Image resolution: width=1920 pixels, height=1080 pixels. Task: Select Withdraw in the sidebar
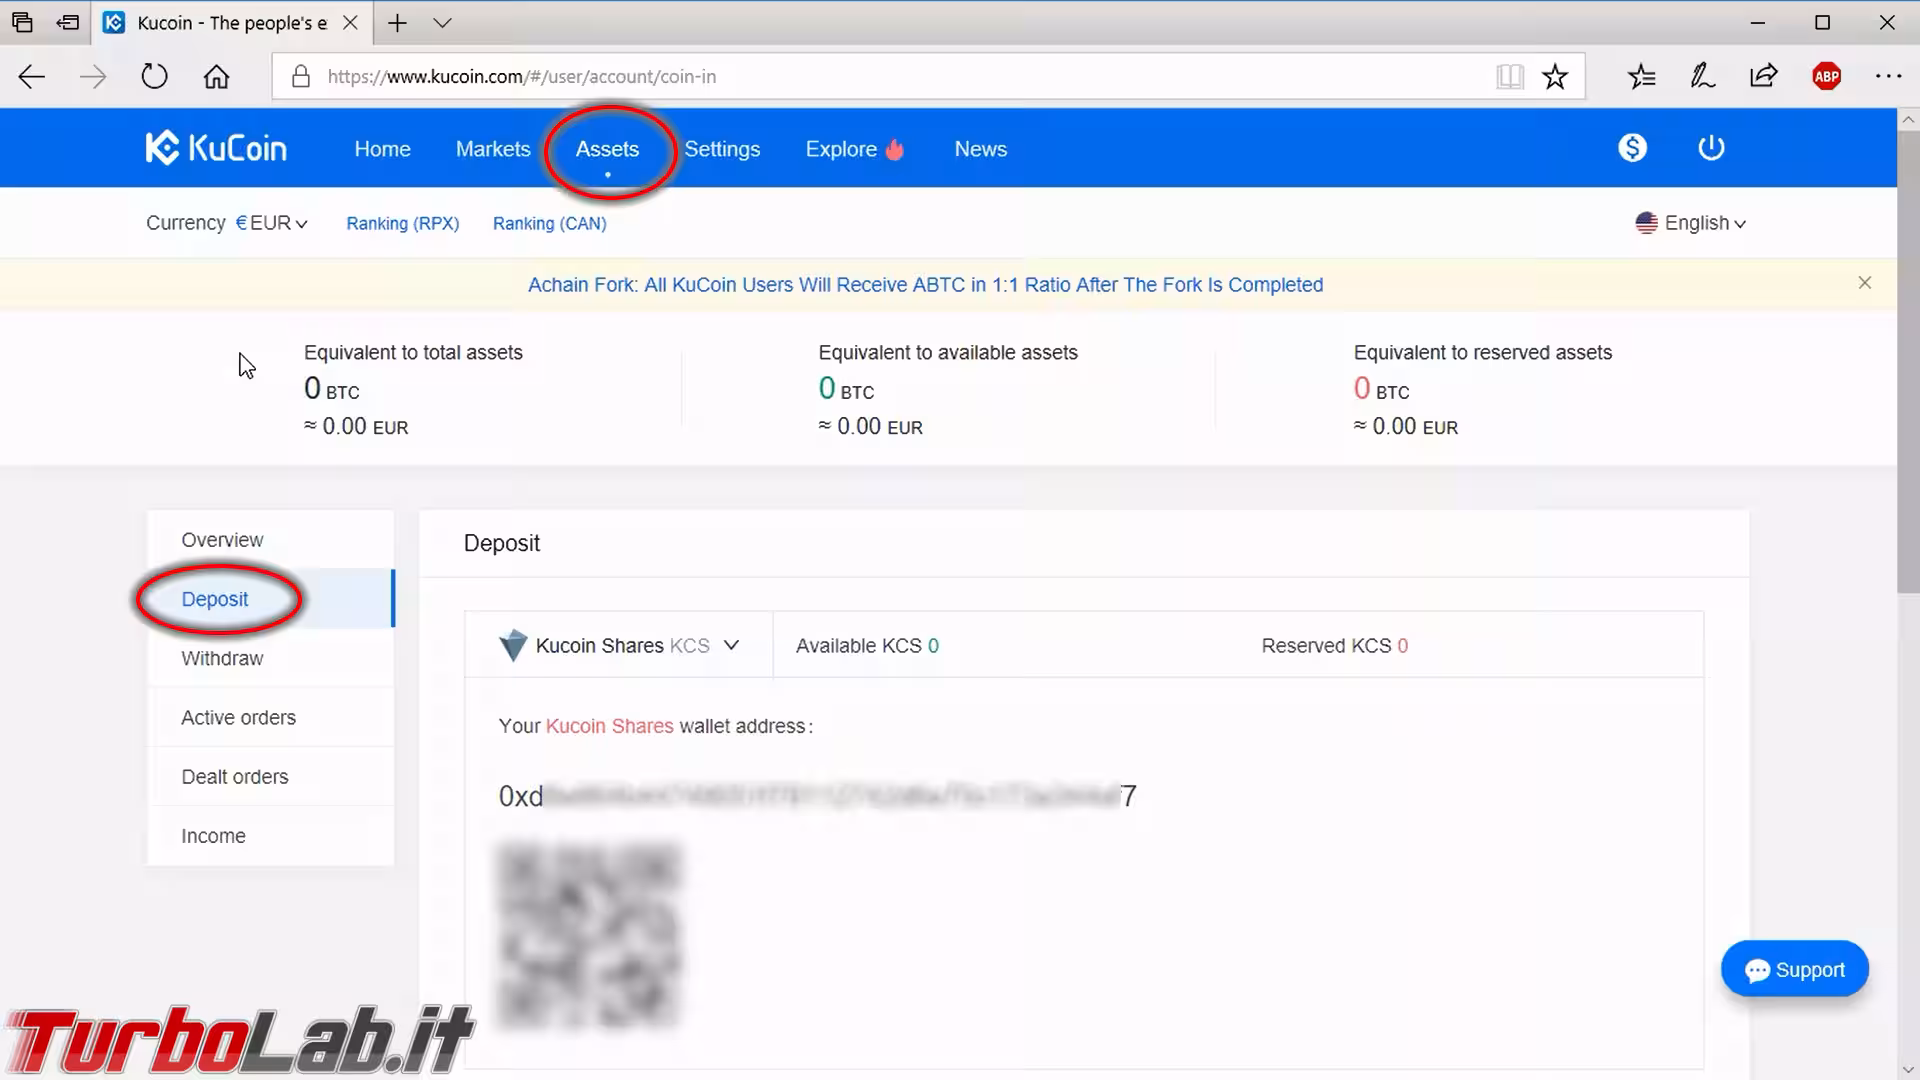point(222,658)
